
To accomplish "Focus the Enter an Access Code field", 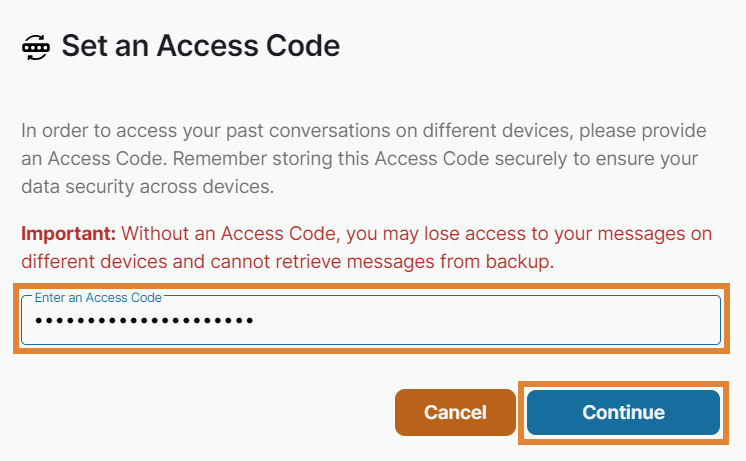I will click(370, 321).
